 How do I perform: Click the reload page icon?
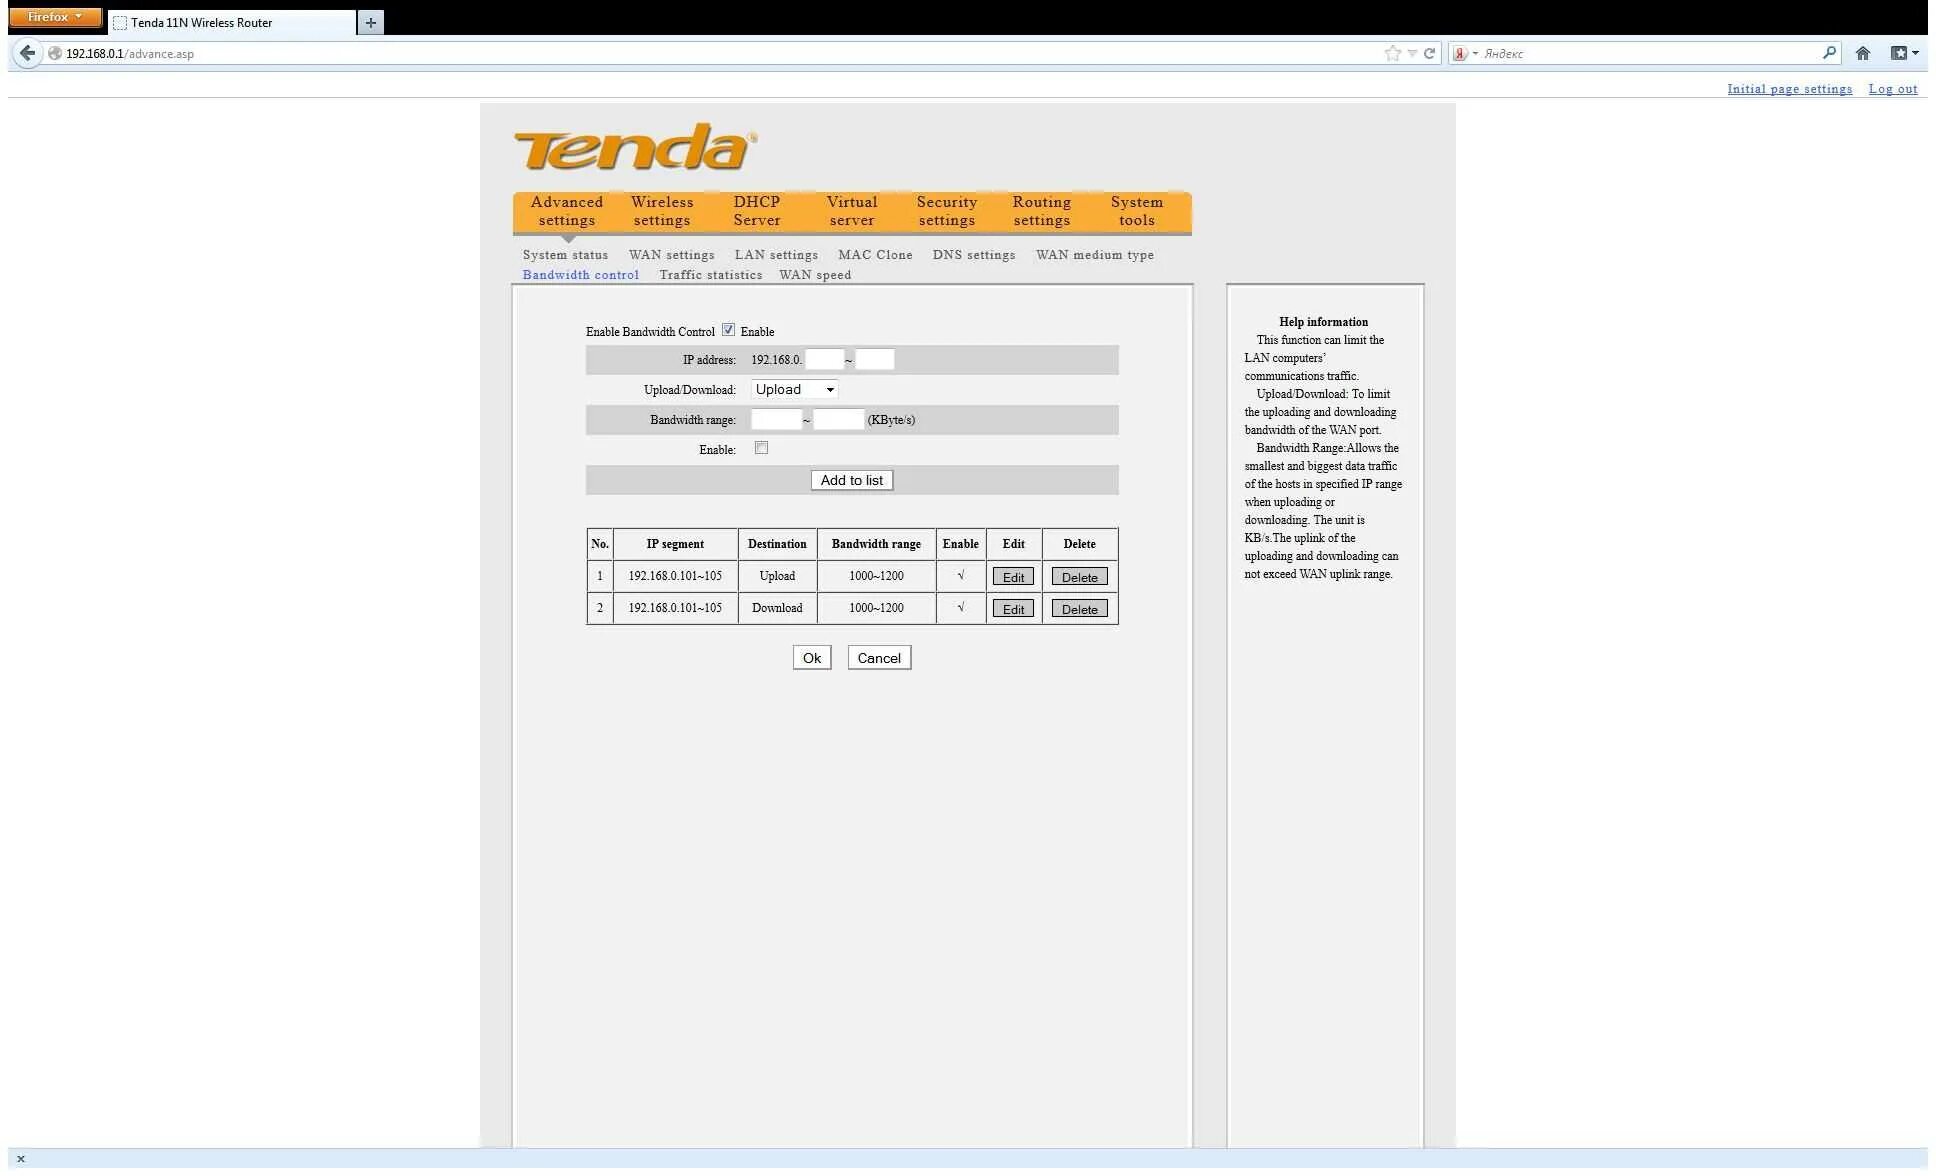click(1430, 54)
